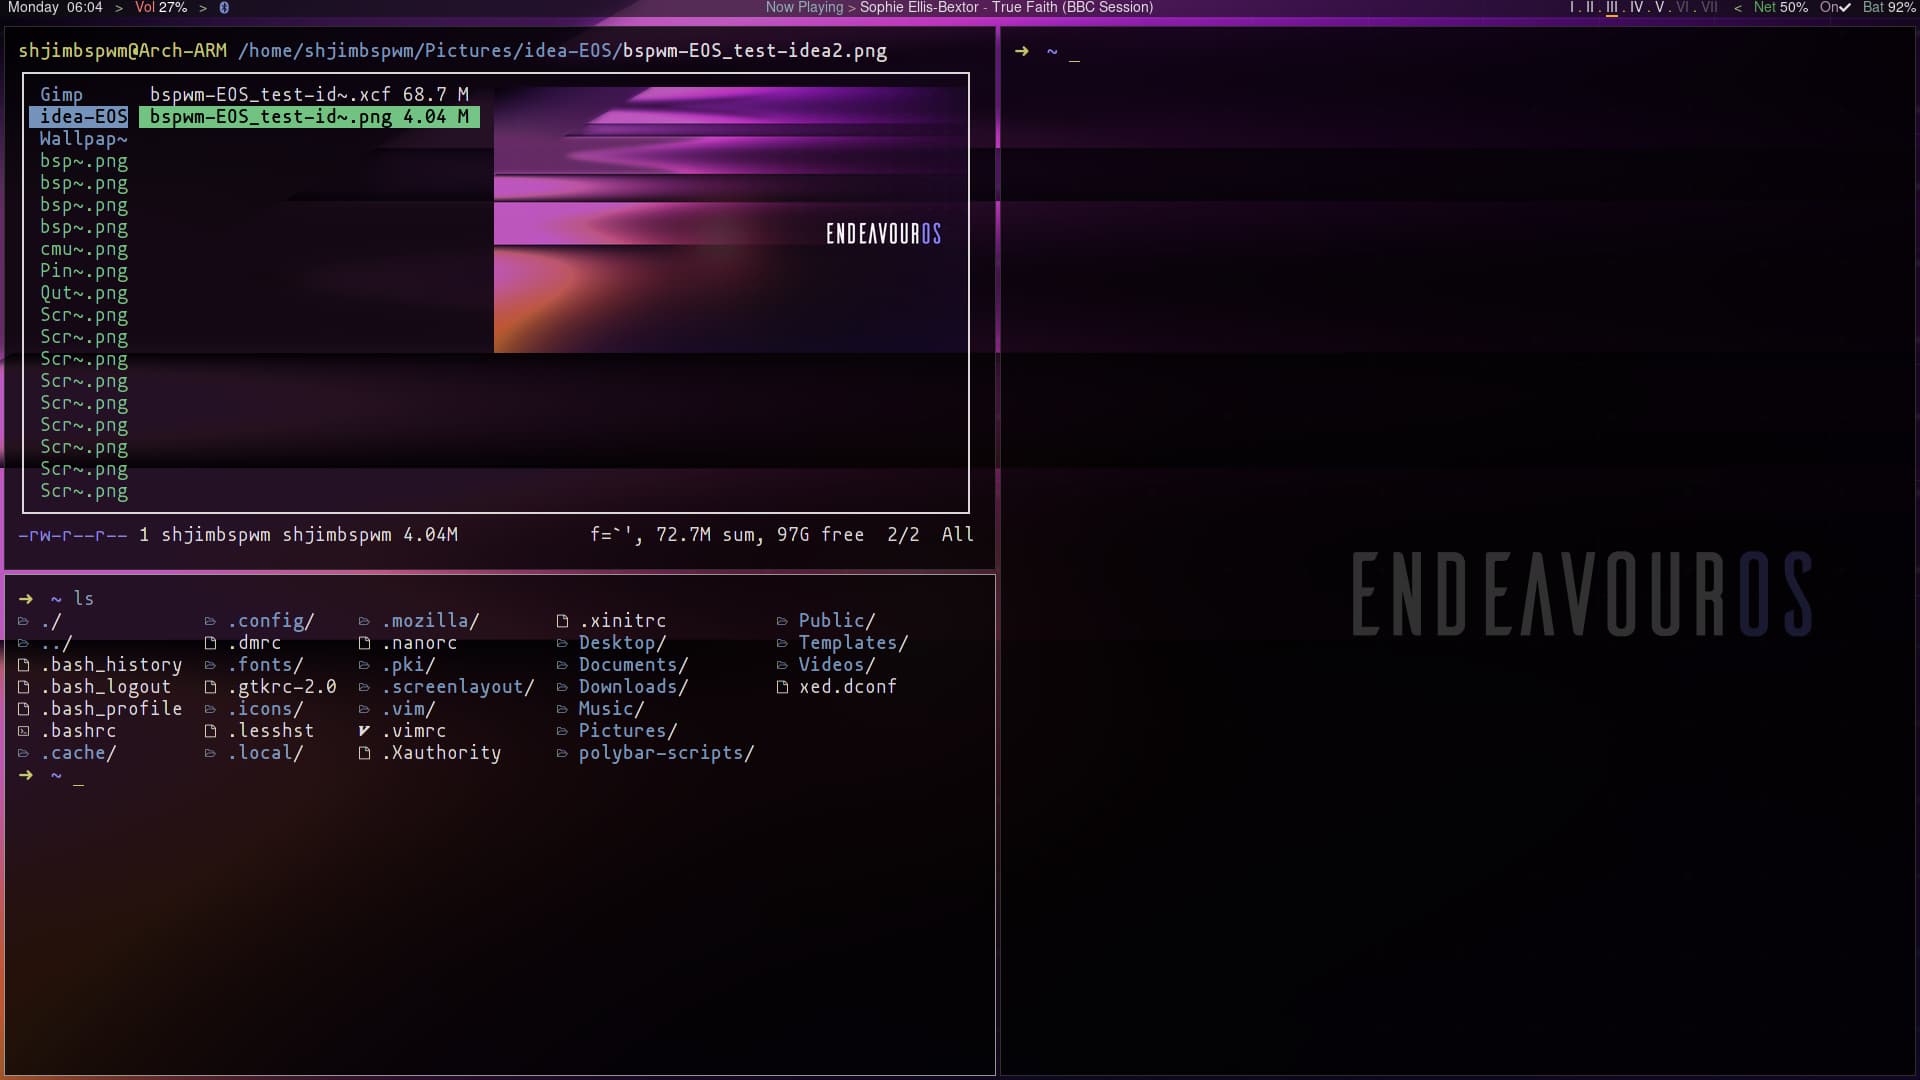Click the file icon beside .xinitrc
This screenshot has height=1080, width=1920.
tap(562, 621)
